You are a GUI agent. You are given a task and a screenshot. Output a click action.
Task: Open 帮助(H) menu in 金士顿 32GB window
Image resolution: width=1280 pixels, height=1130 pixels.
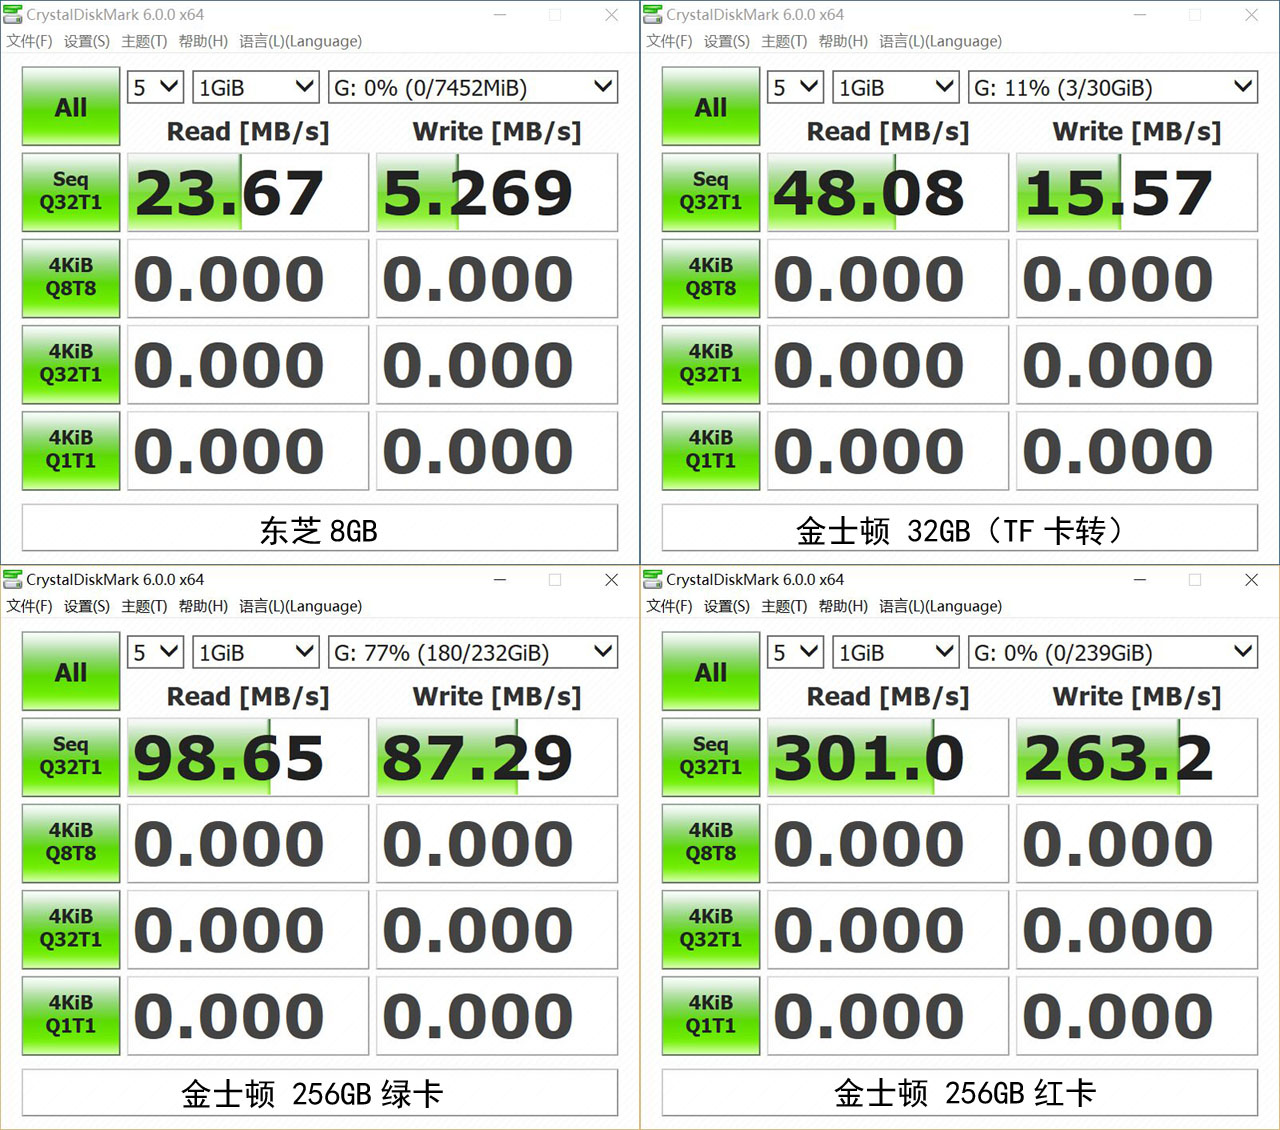843,41
